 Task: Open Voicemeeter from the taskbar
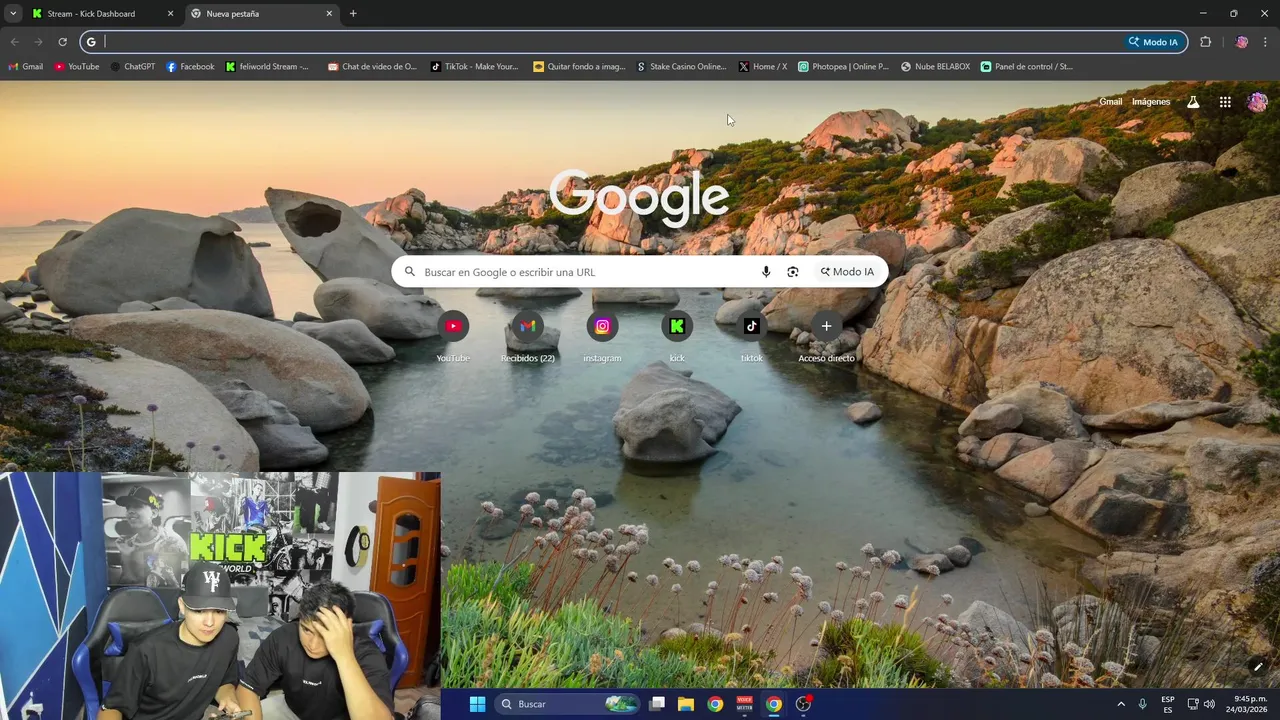pyautogui.click(x=744, y=704)
